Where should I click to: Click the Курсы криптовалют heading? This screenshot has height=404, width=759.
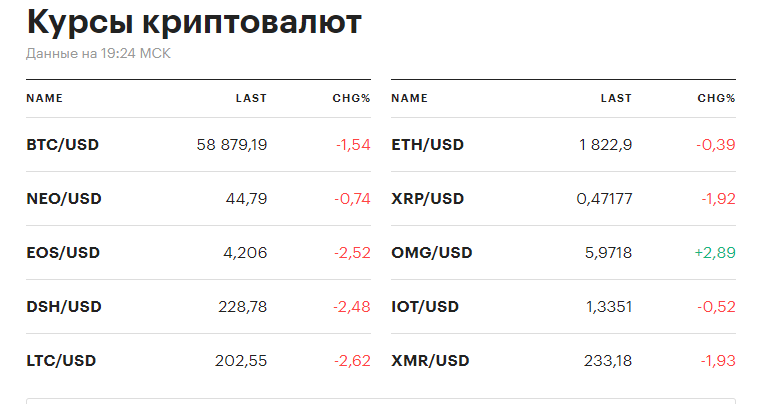[x=194, y=22]
